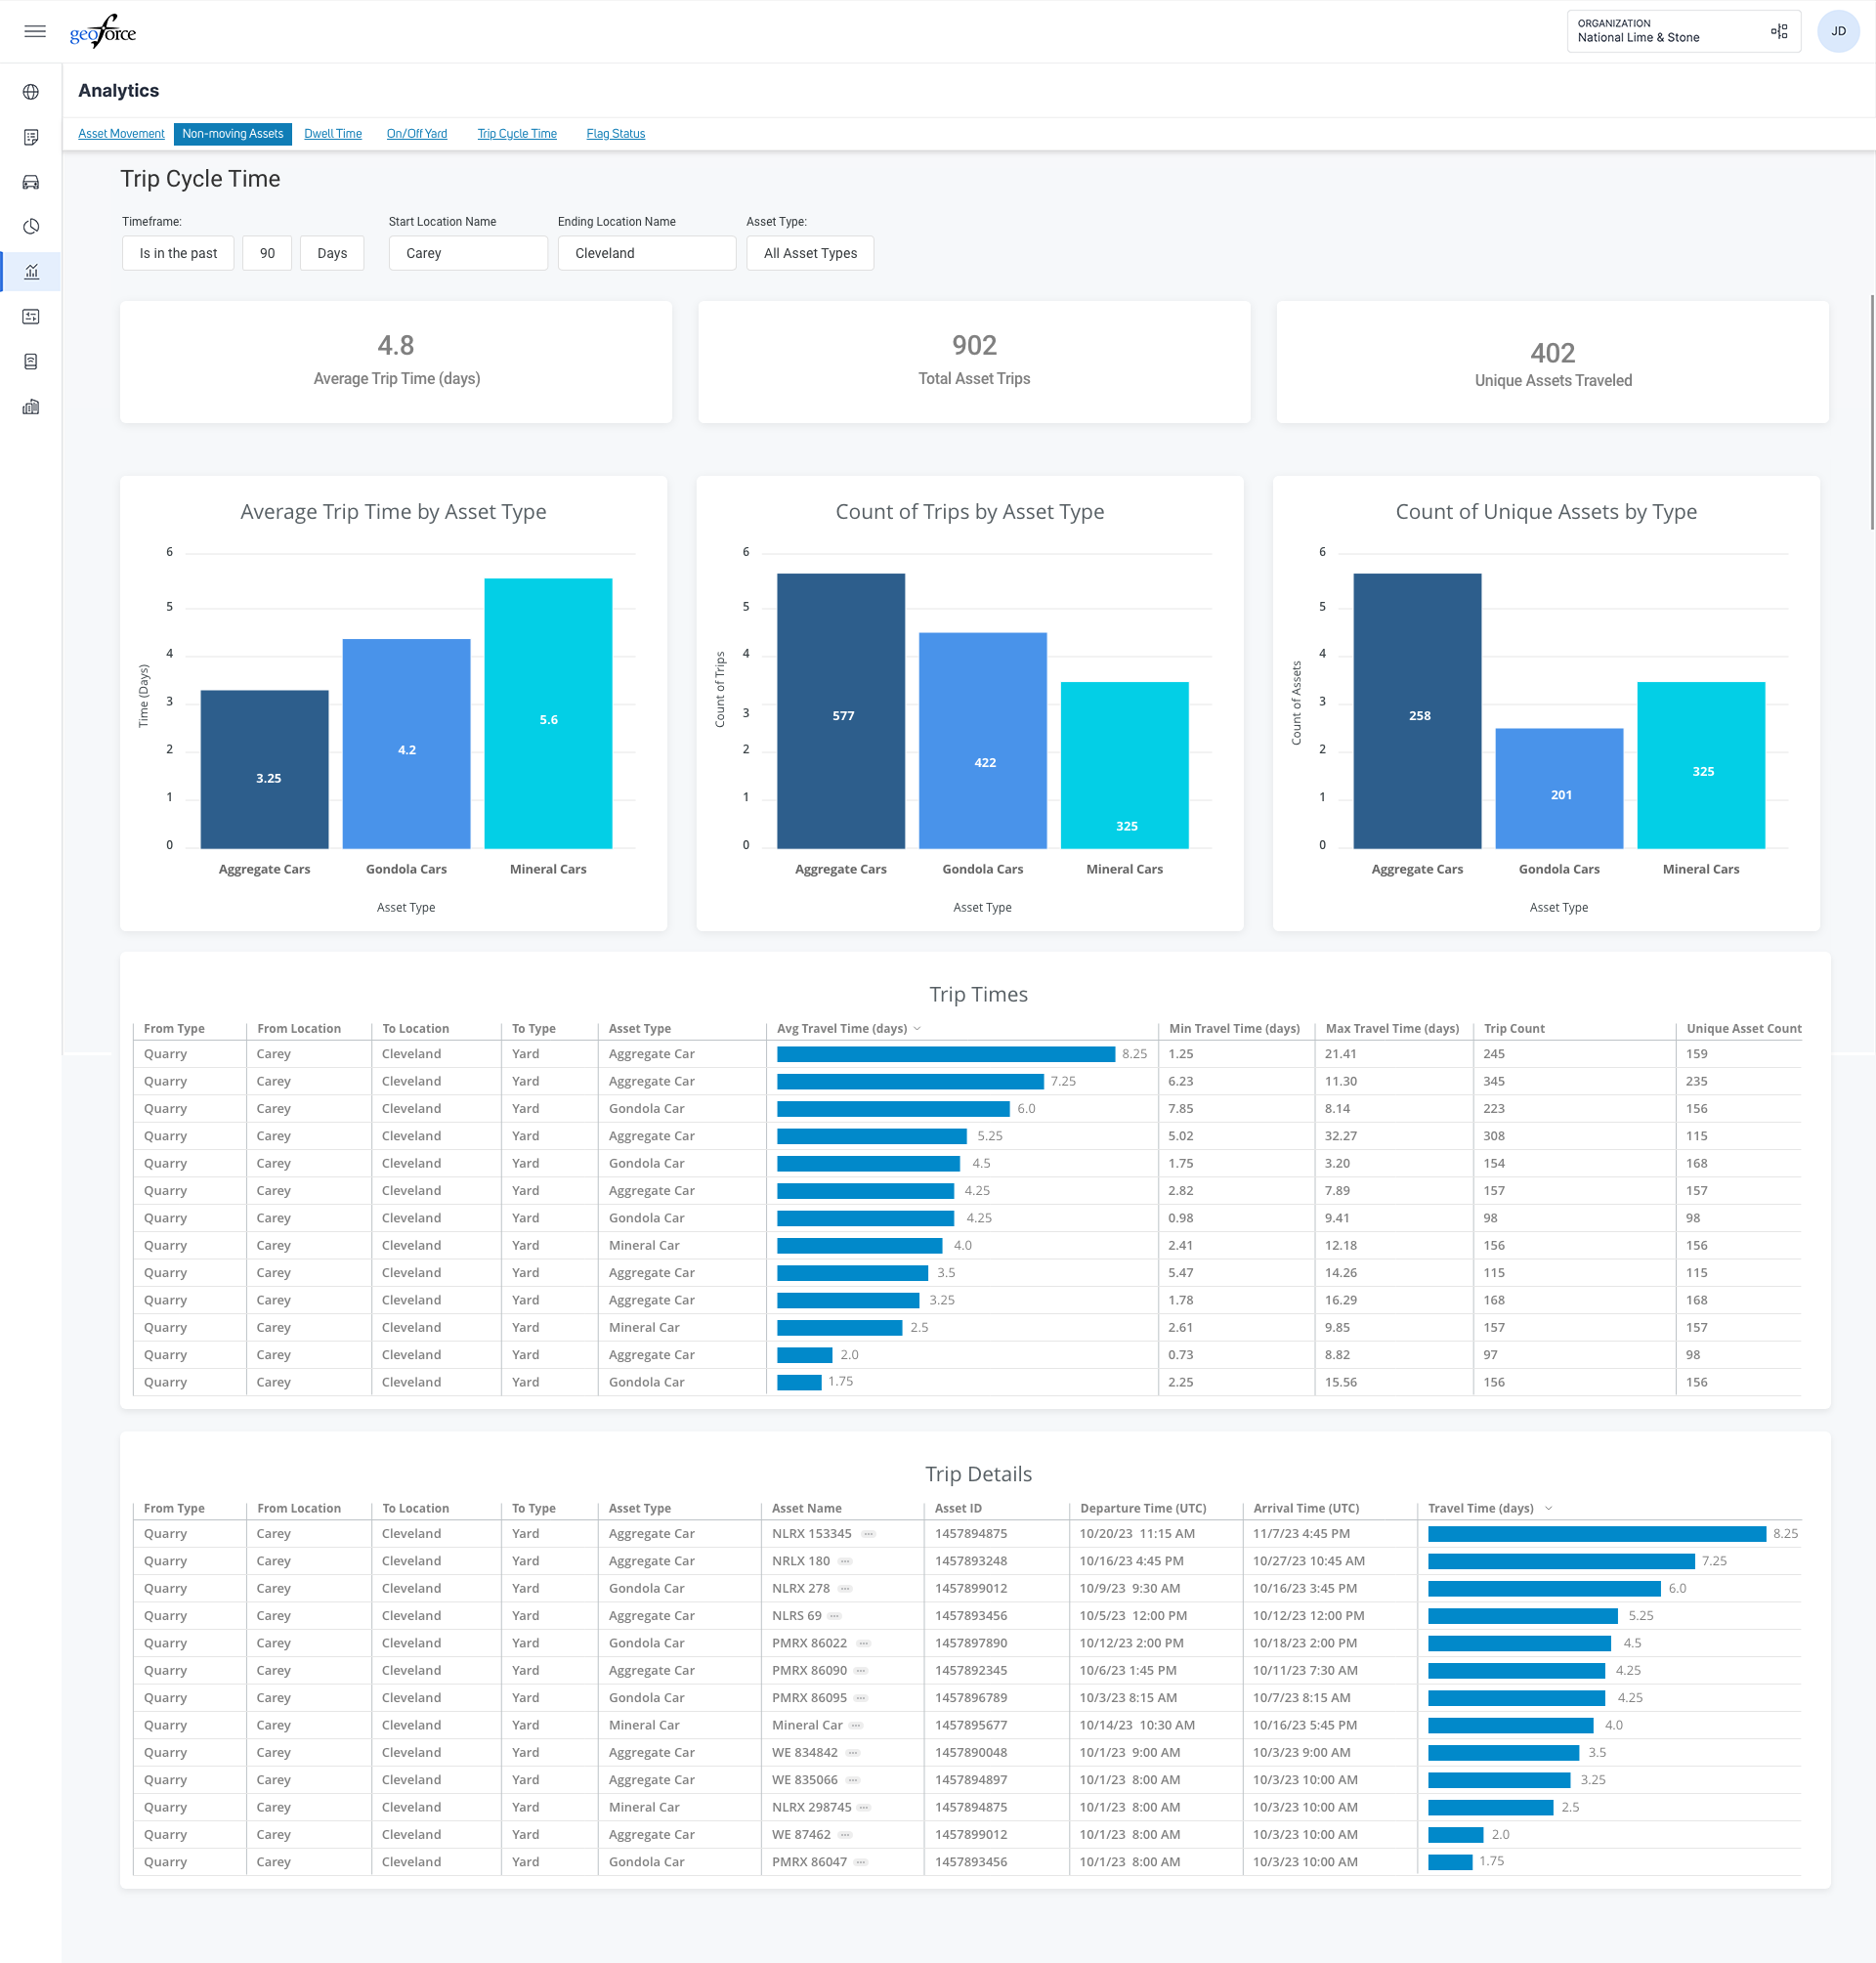The height and width of the screenshot is (1963, 1876).
Task: Click the Start Location Name field
Action: point(468,253)
